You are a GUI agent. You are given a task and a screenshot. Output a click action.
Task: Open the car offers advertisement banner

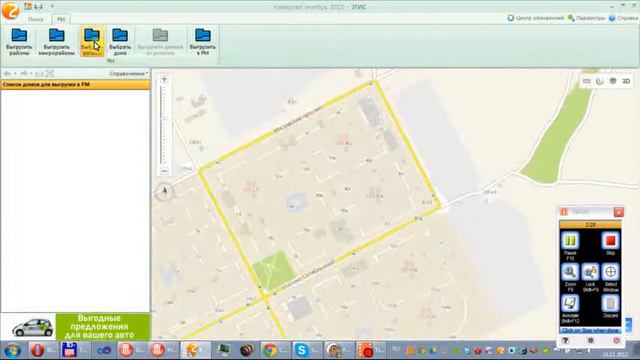click(76, 327)
